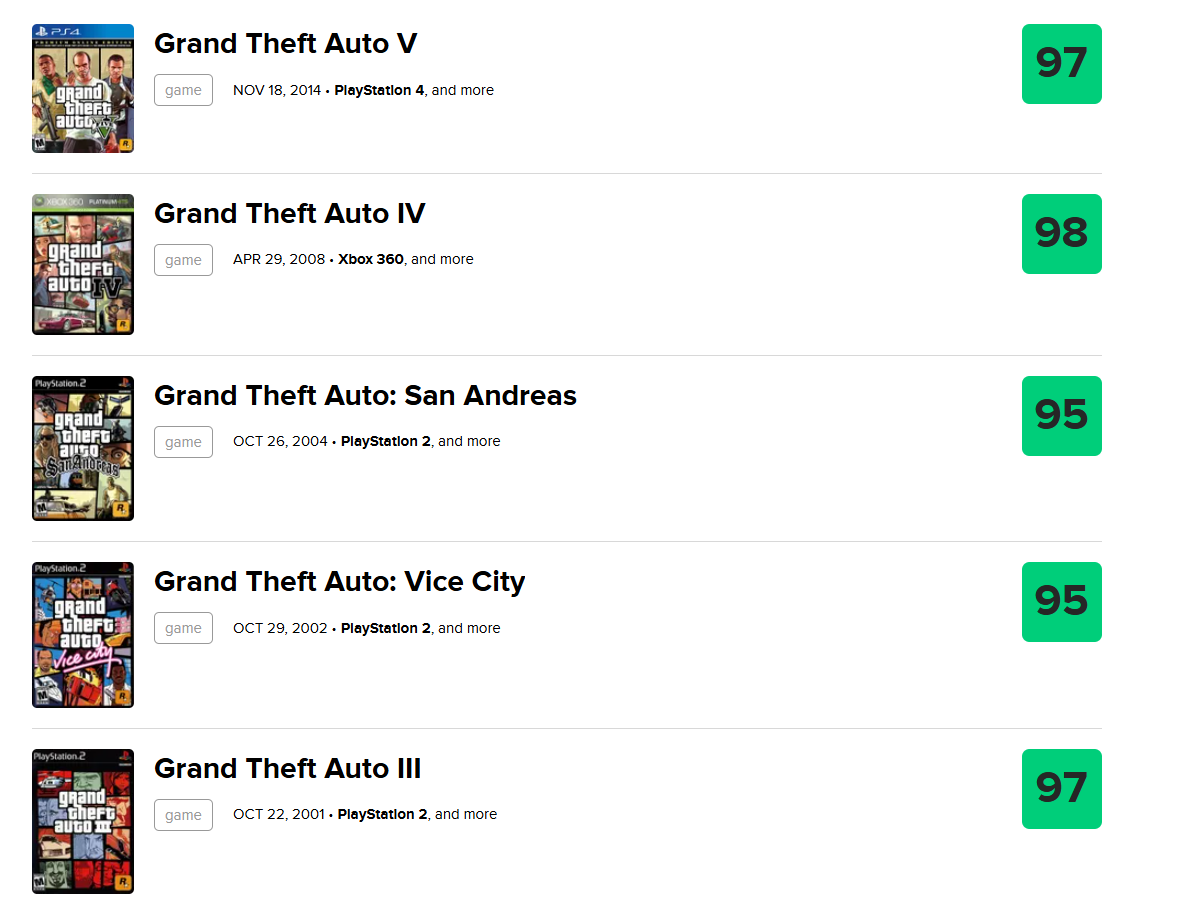Viewport: 1202px width, 897px height.
Task: Click the 95 score badge for San Andreas
Action: 1062,416
